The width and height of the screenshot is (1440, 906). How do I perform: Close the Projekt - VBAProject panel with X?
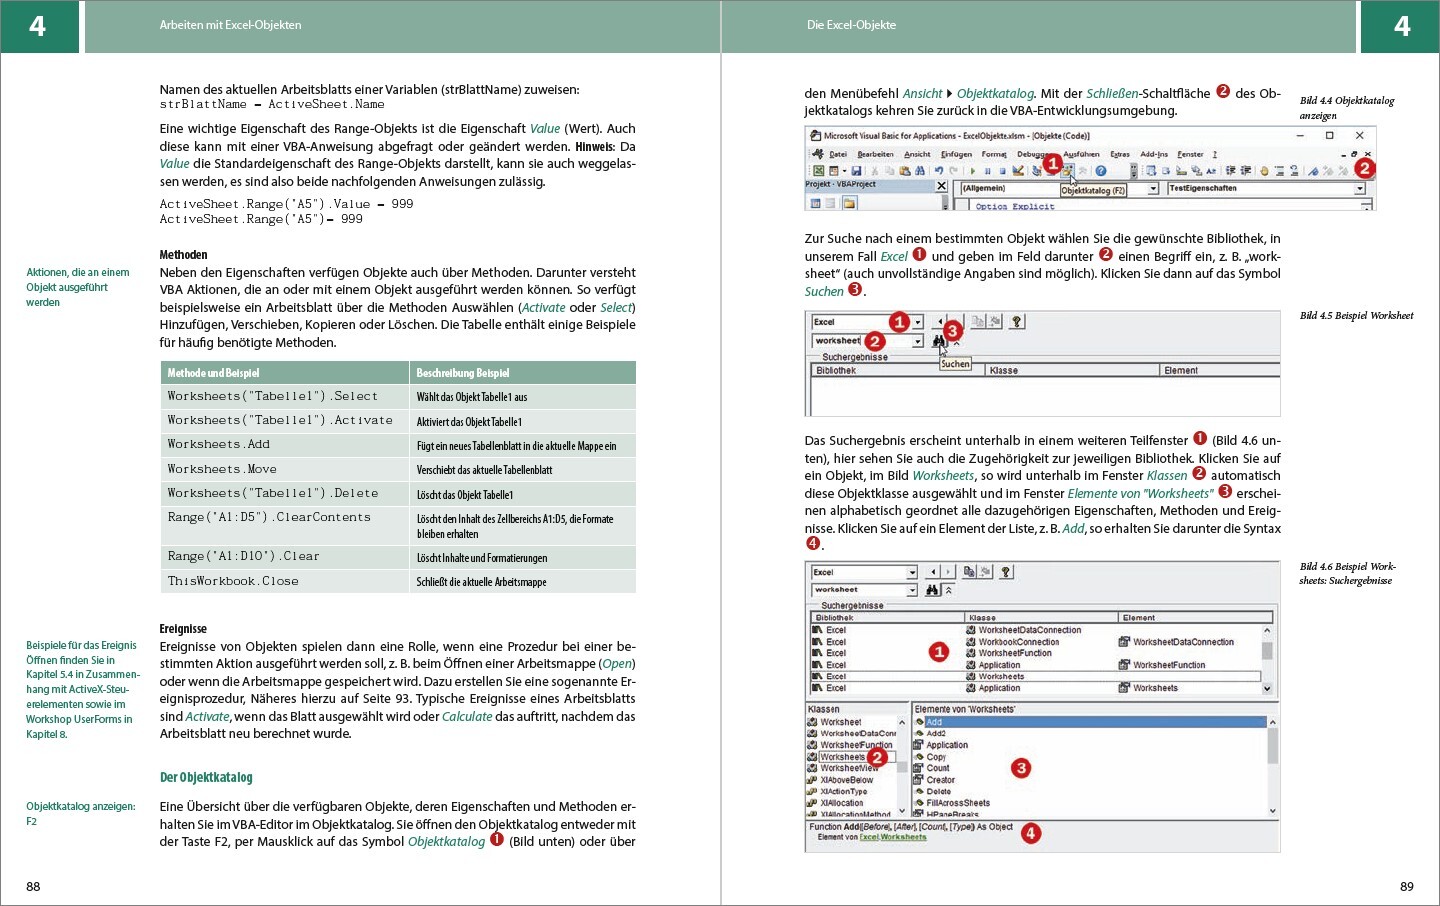coord(941,186)
